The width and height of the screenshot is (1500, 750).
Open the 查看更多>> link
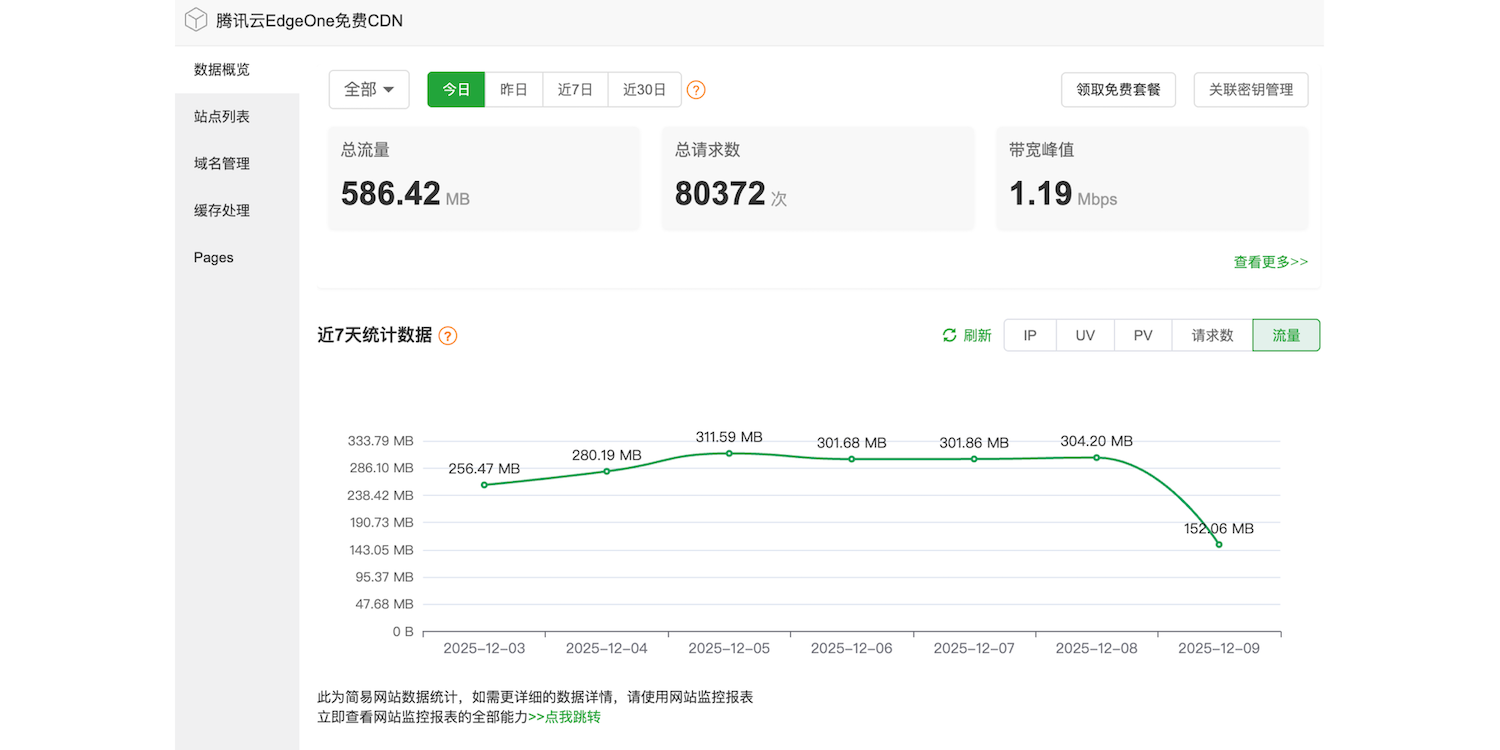coord(1270,262)
